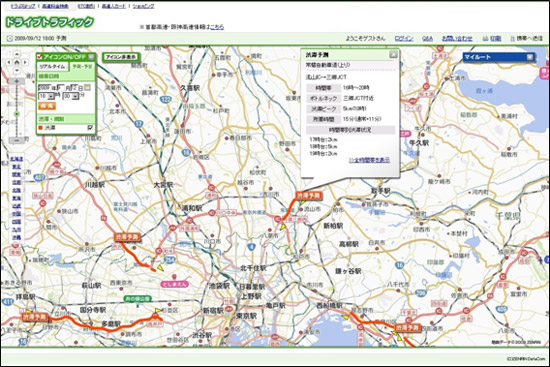The height and width of the screenshot is (367, 550).
Task: Open the hour dropdown
Action: click(x=47, y=96)
